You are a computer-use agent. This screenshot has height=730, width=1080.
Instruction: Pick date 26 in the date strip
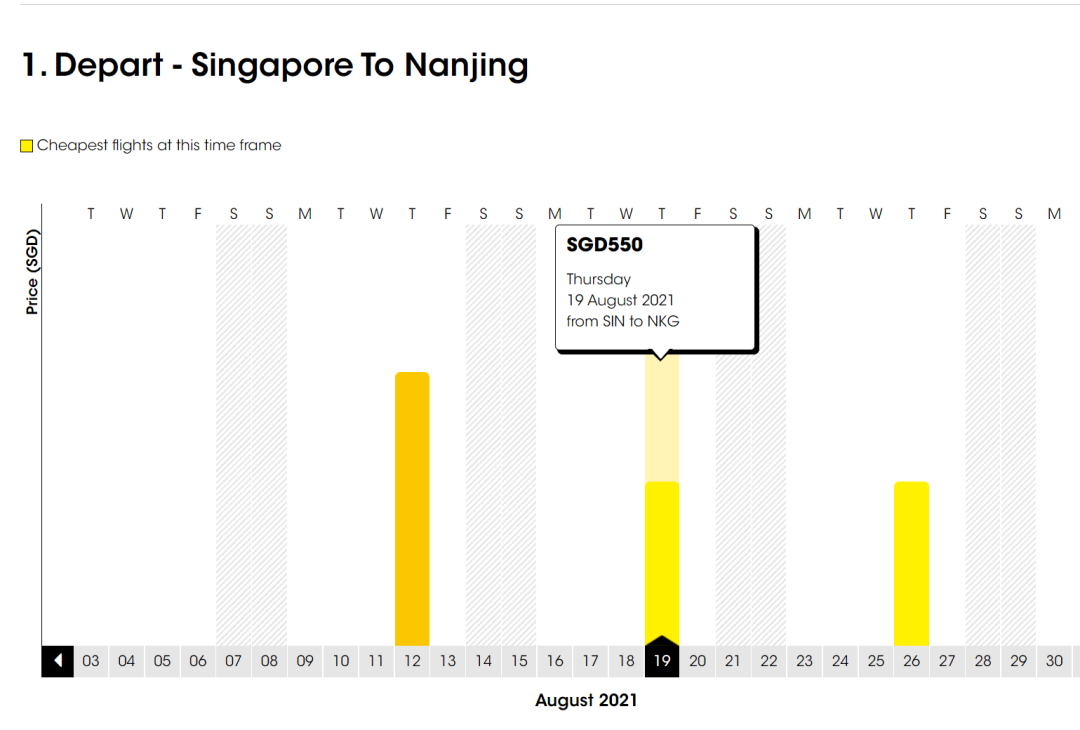(x=911, y=661)
